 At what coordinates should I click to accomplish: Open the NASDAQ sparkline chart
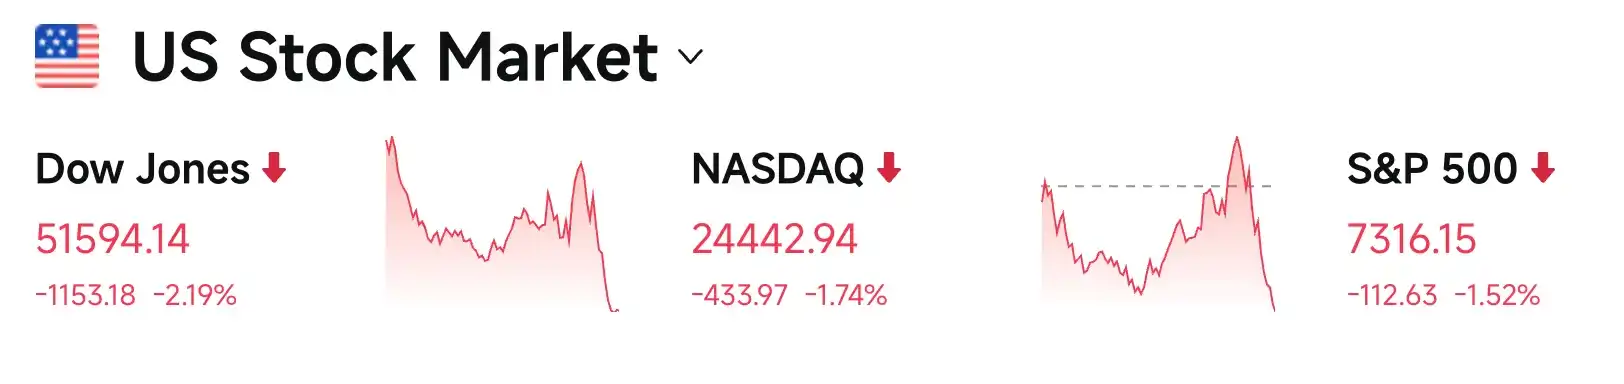(x=1158, y=224)
